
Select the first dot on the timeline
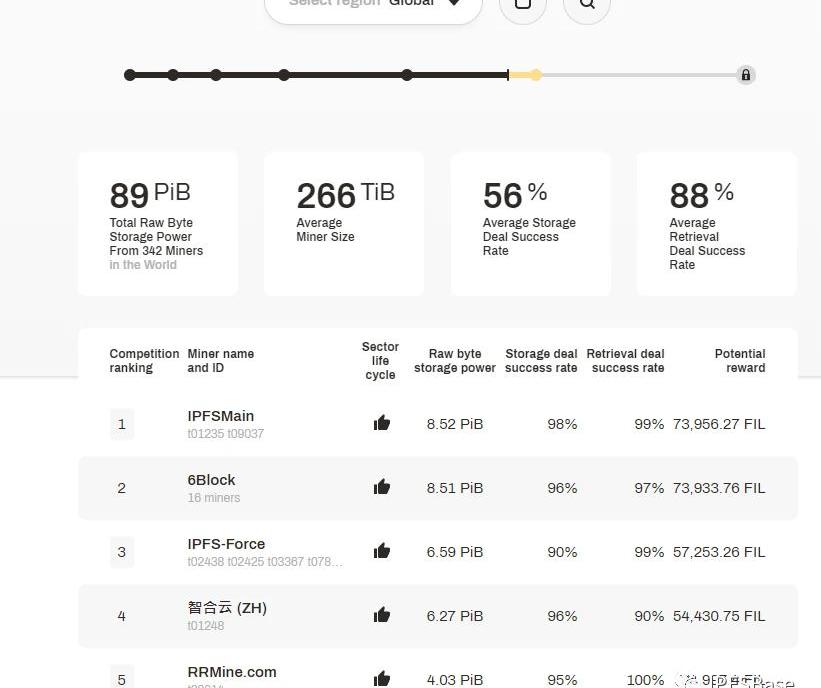130,75
